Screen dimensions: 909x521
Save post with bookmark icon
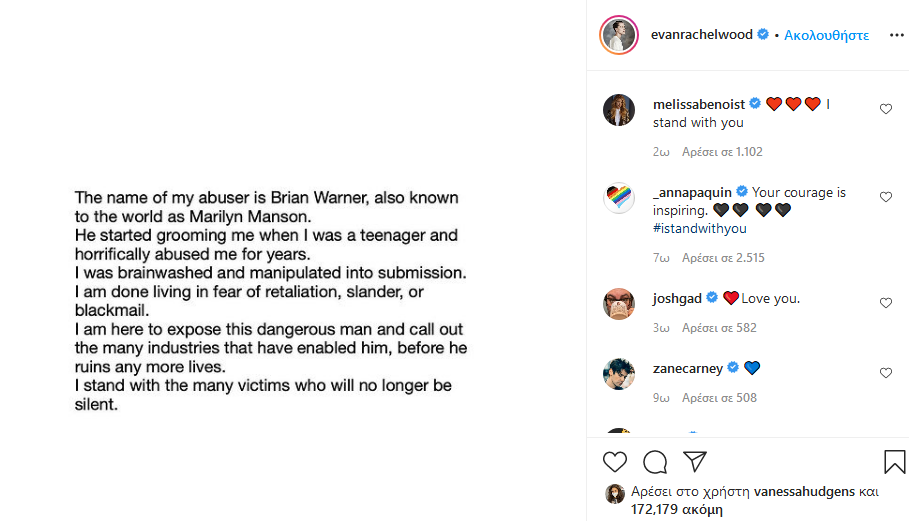tap(894, 462)
